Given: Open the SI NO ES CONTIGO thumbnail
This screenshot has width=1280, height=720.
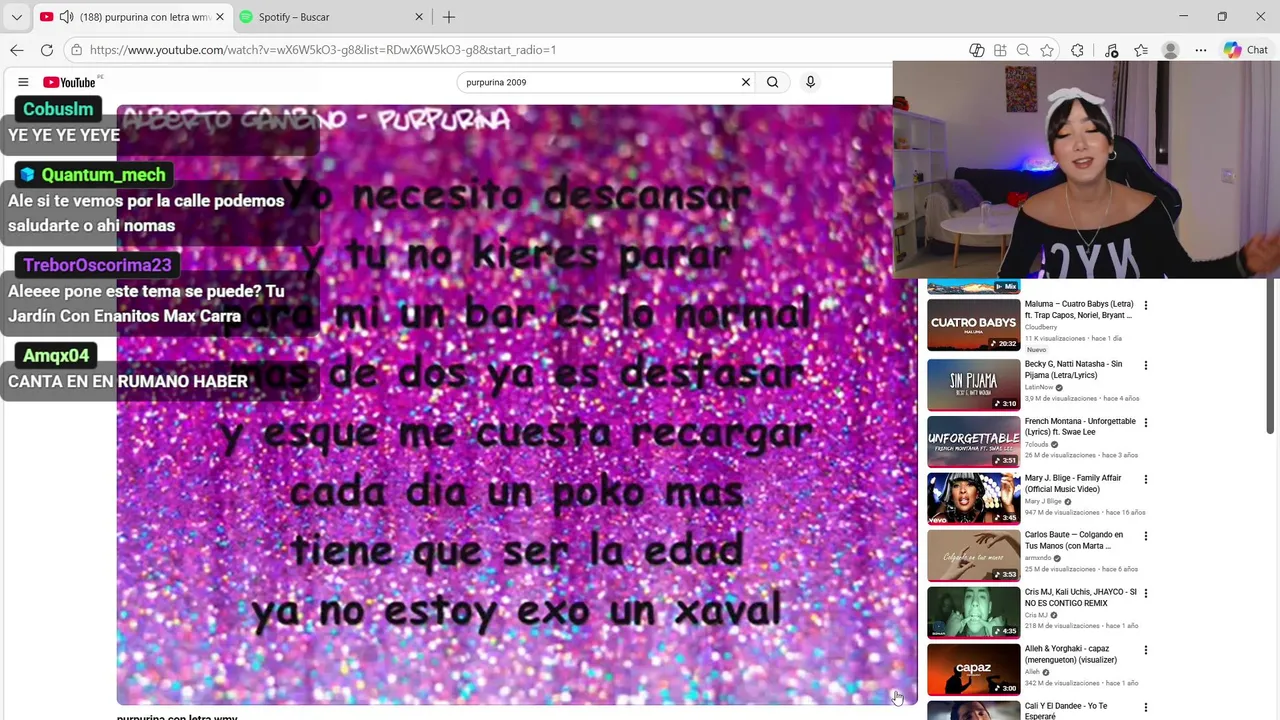Looking at the screenshot, I should coord(973,612).
